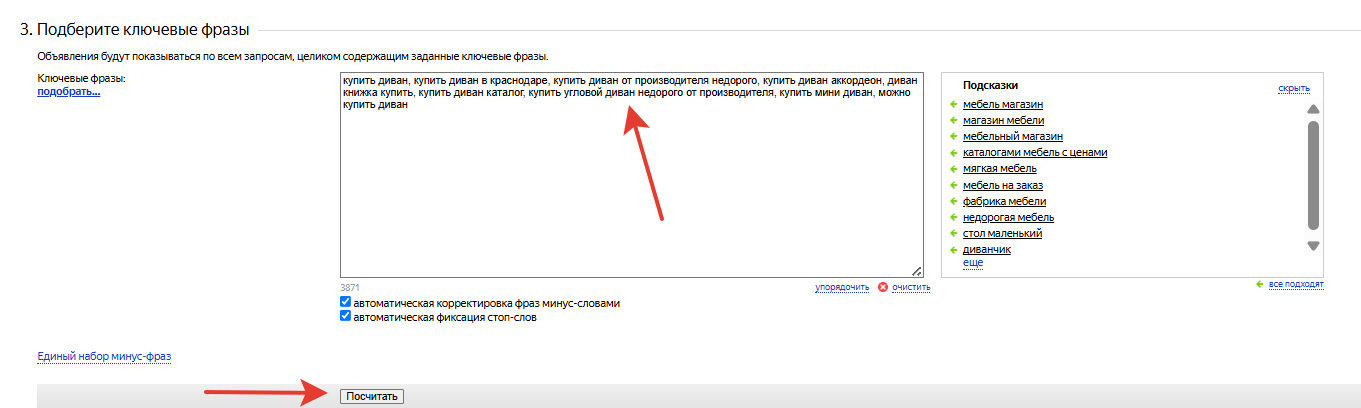Add all suggestions via 'все подходят'

coord(1296,284)
